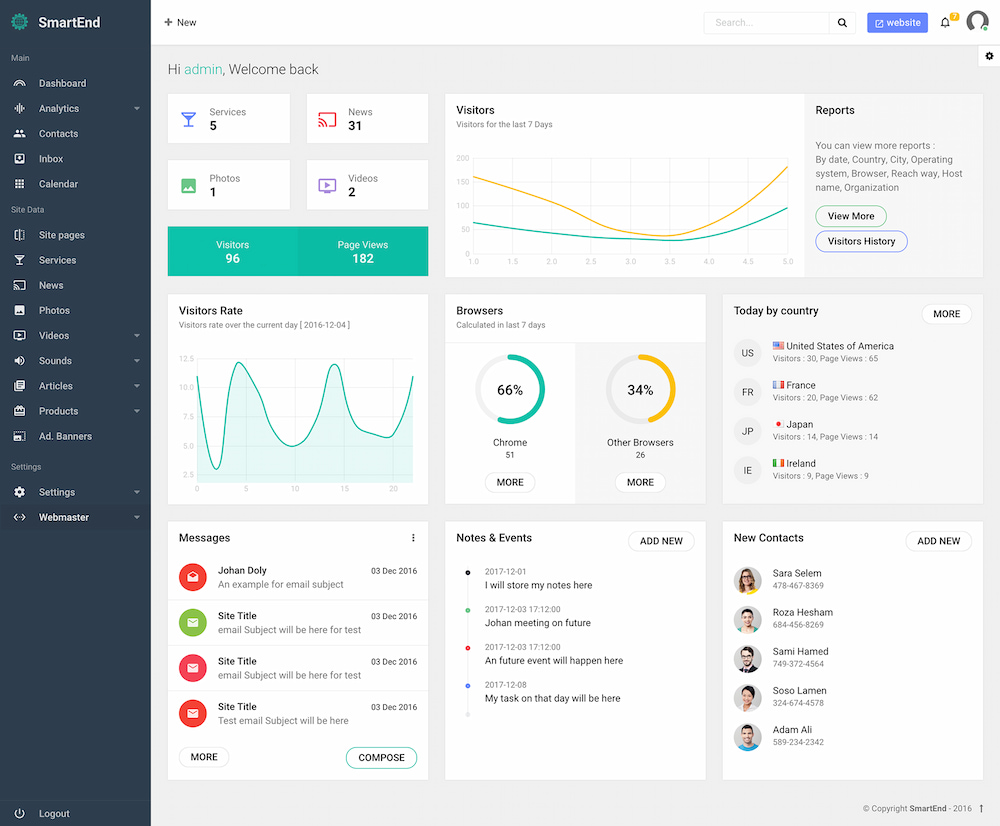Viewport: 1000px width, 826px height.
Task: Click the Logout power icon
Action: (20, 813)
